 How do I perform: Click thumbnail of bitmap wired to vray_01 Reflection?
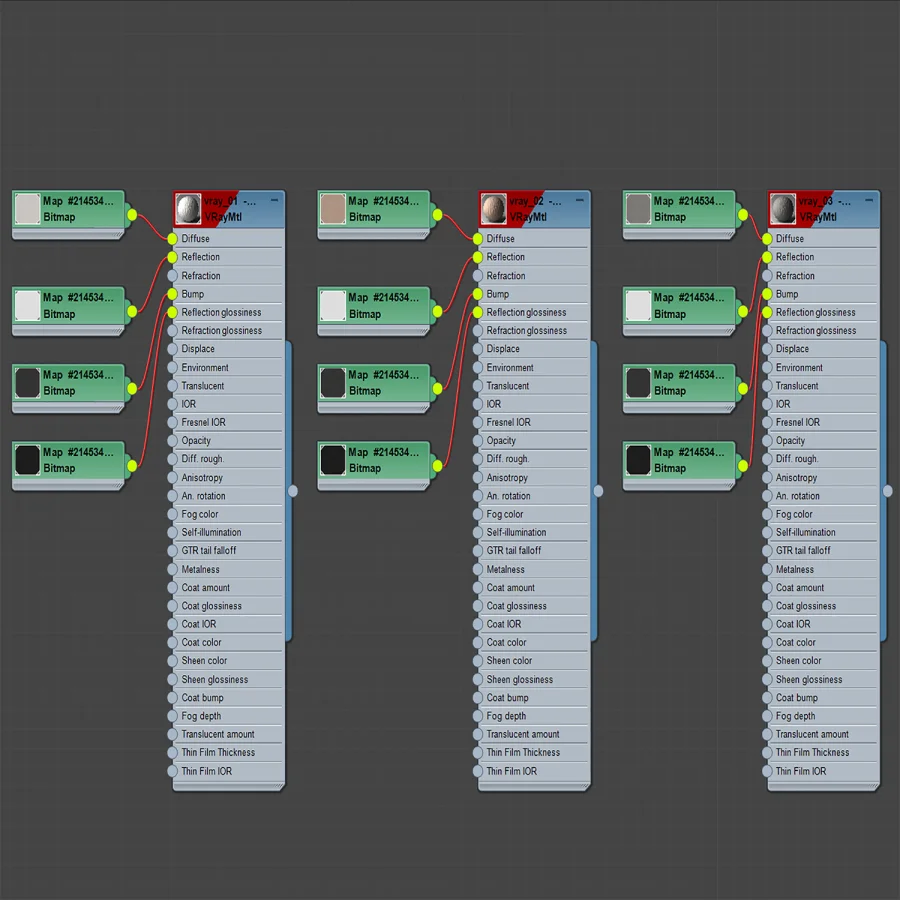click(27, 305)
